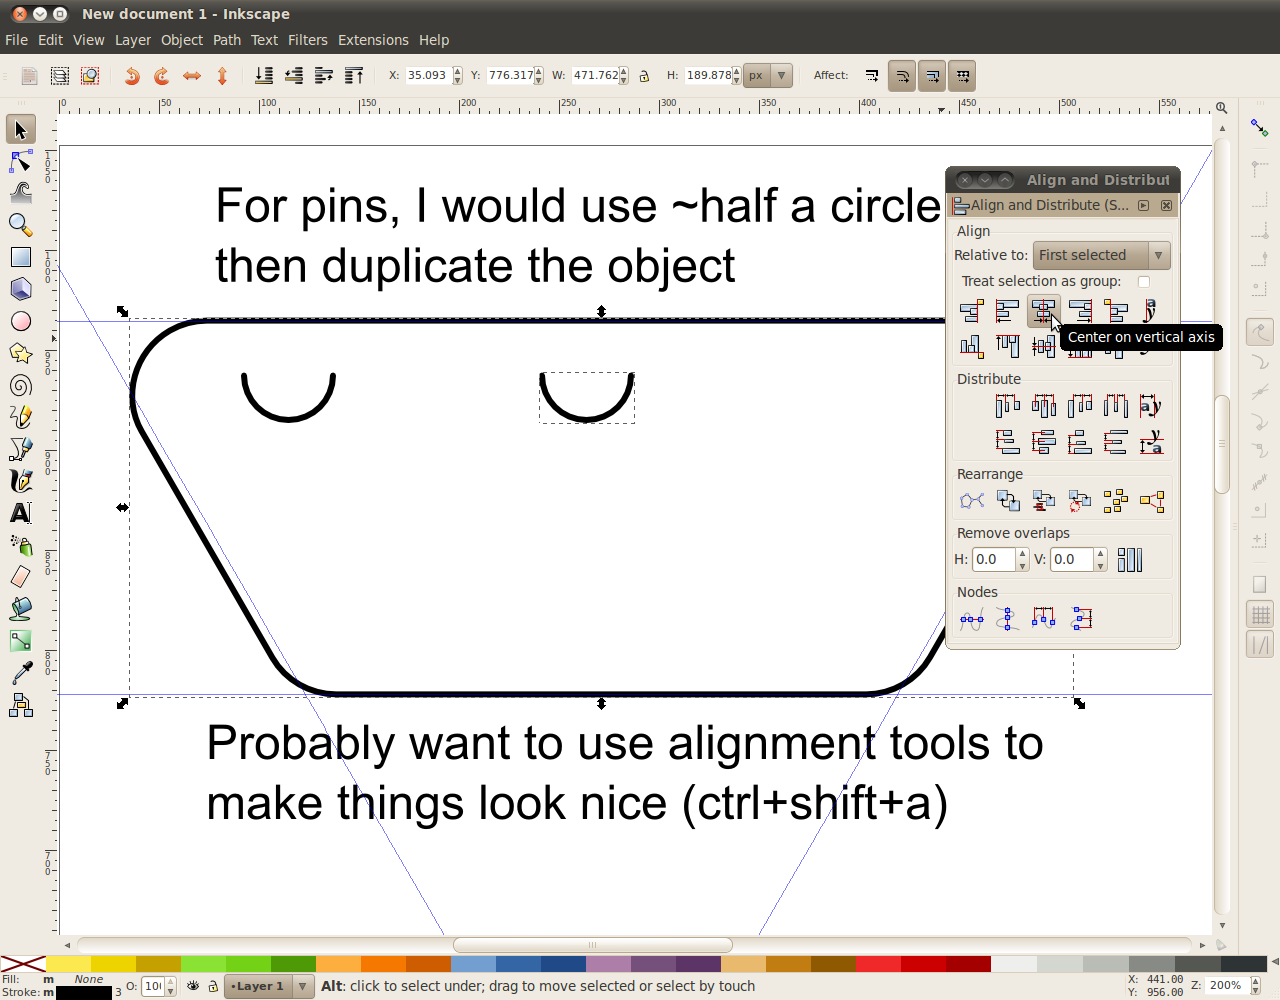Click the X coordinate input field
Viewport: 1280px width, 1000px height.
pyautogui.click(x=428, y=76)
